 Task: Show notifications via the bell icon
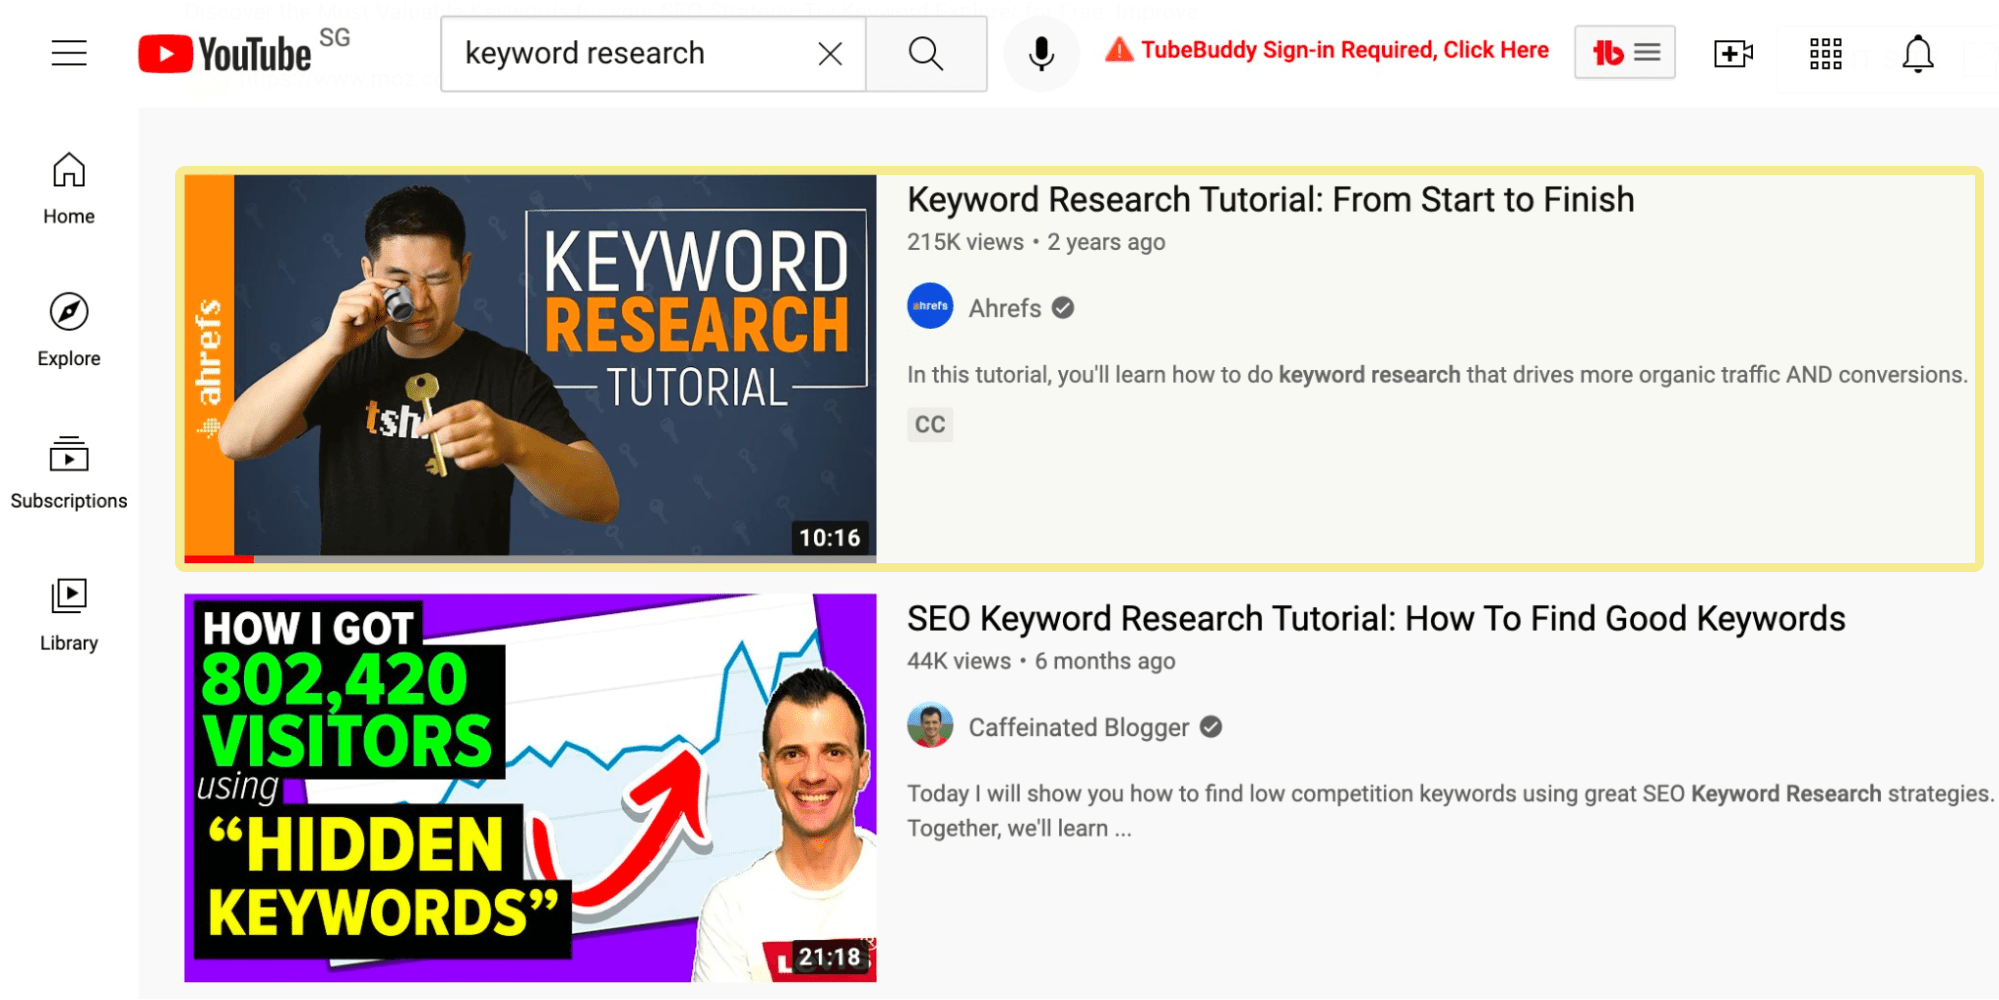point(1917,54)
